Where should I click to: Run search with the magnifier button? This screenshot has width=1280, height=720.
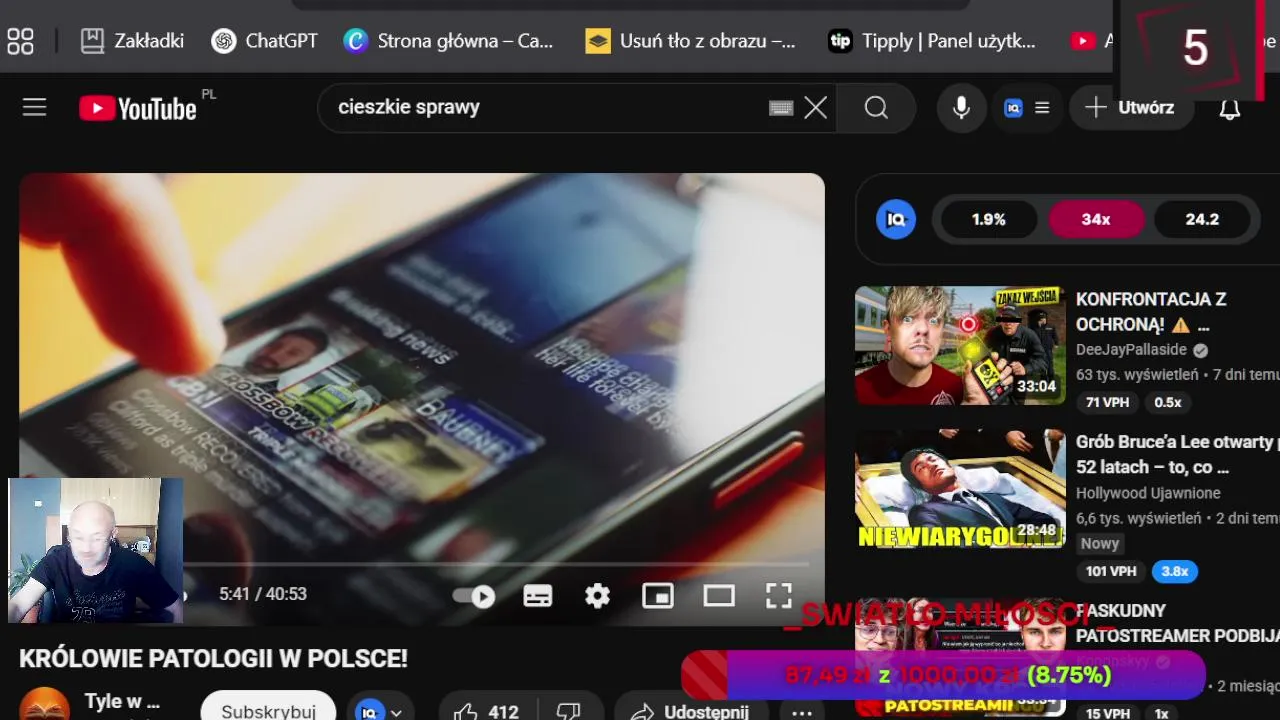(876, 108)
